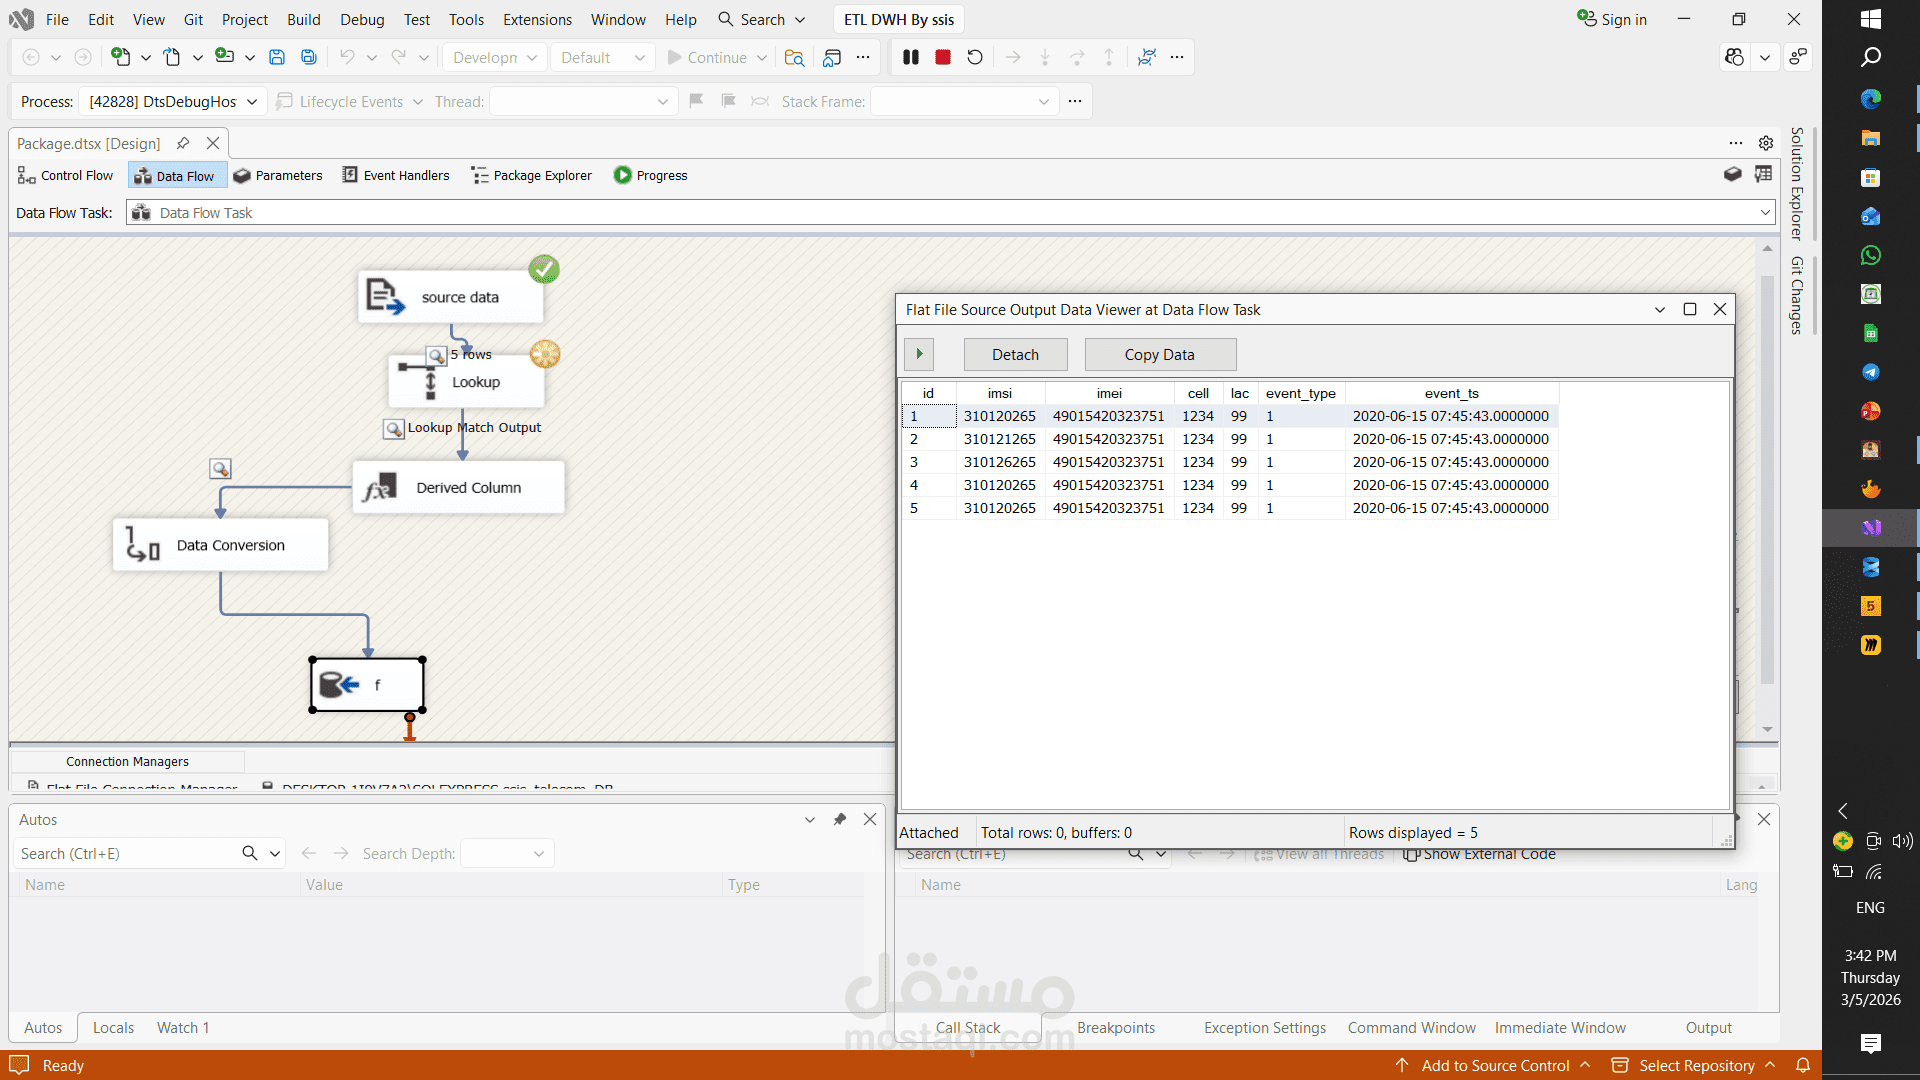Screen dimensions: 1920x1080
Task: Click the Copy Data button
Action: [1160, 354]
